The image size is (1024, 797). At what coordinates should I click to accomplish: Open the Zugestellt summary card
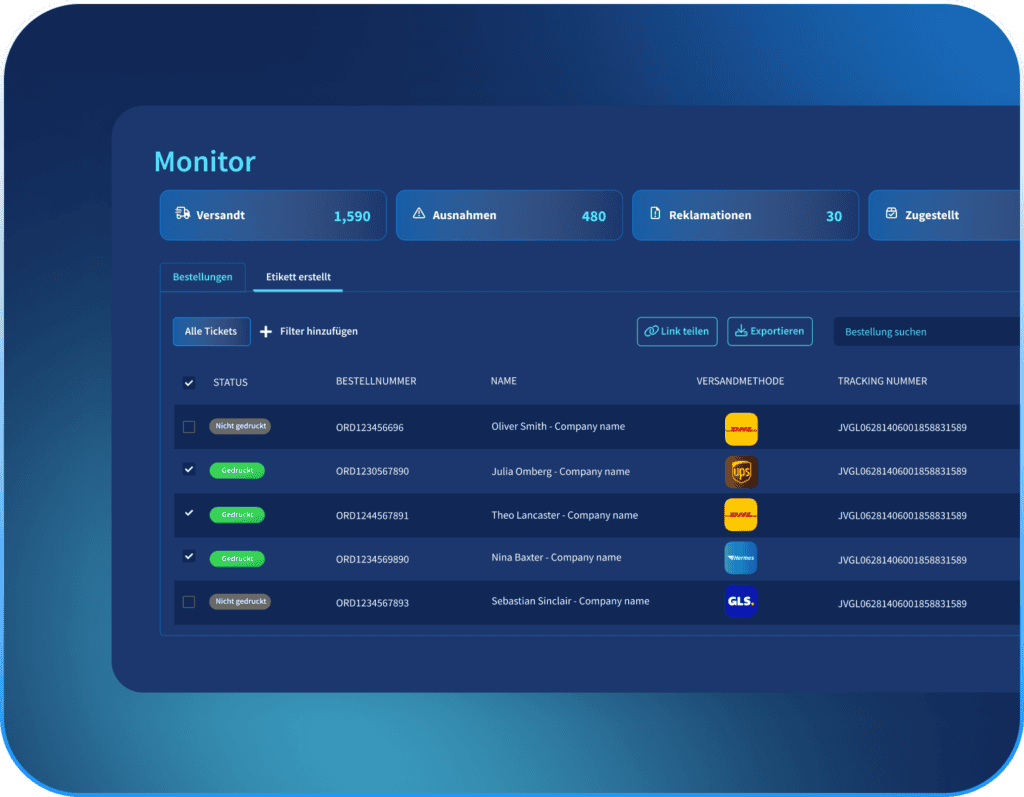[x=945, y=215]
